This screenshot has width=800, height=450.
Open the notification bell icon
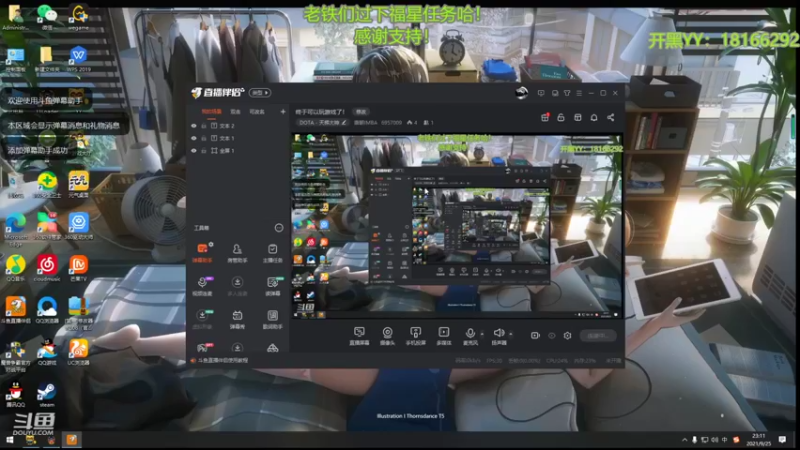click(x=594, y=117)
